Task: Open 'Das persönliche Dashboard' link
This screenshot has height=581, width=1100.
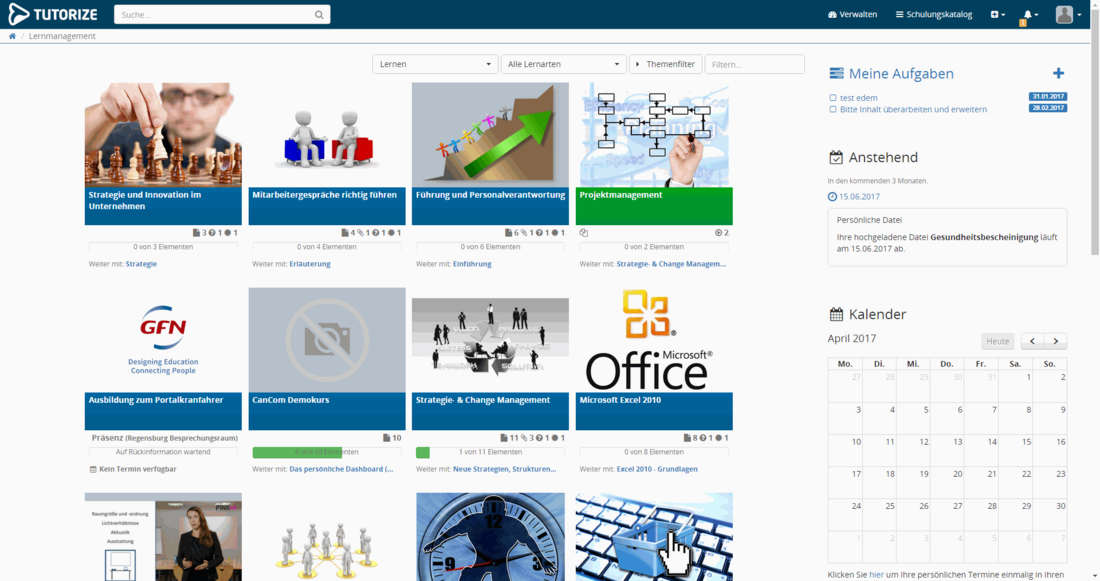Action: (341, 469)
